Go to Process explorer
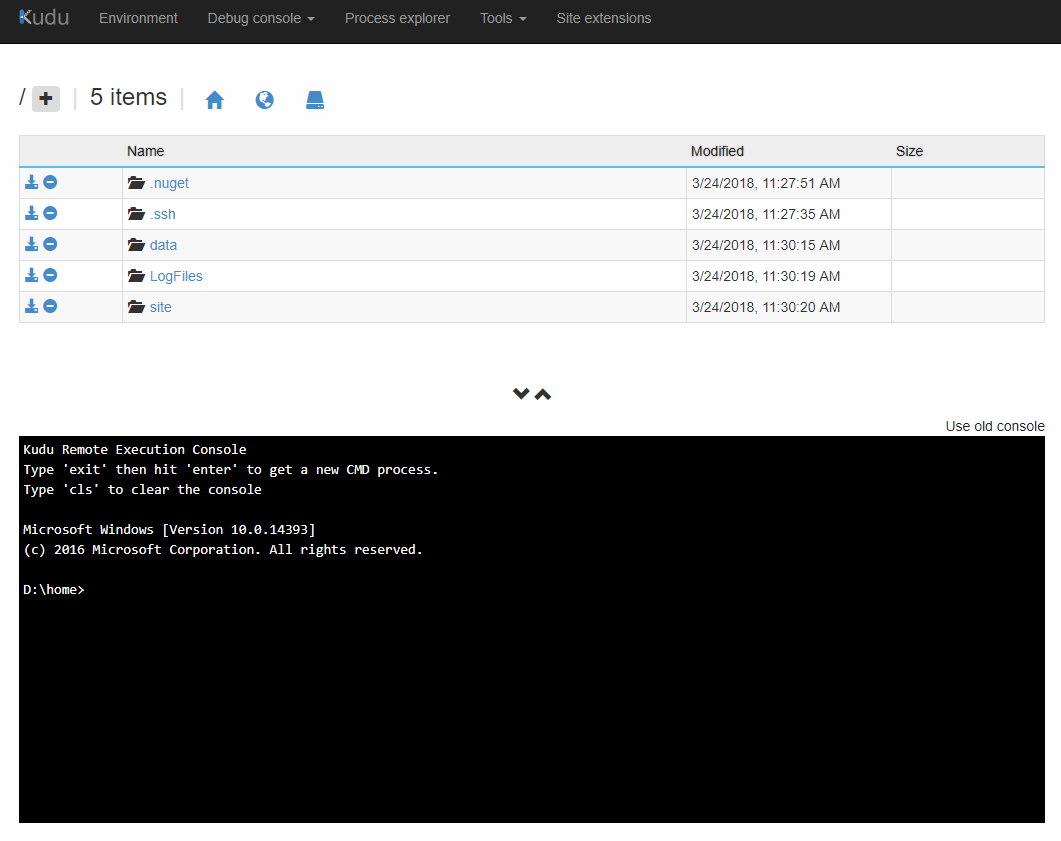The height and width of the screenshot is (841, 1061). 397,18
